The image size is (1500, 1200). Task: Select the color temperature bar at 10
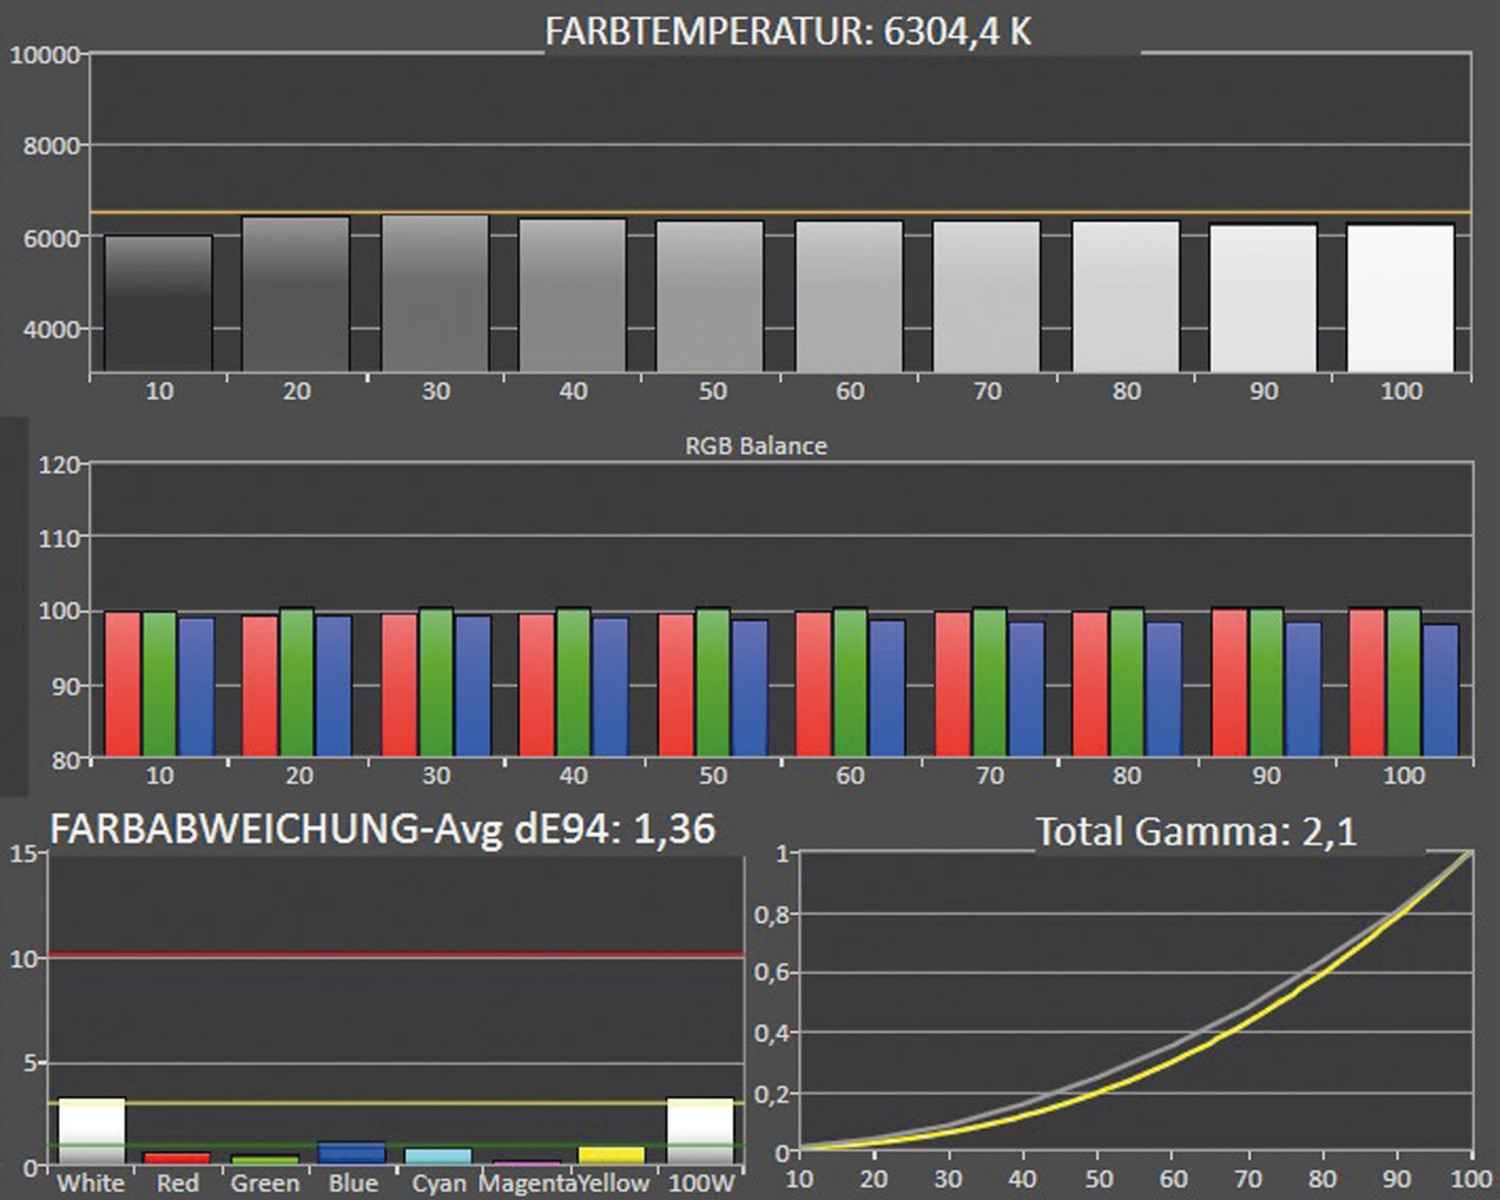158,304
